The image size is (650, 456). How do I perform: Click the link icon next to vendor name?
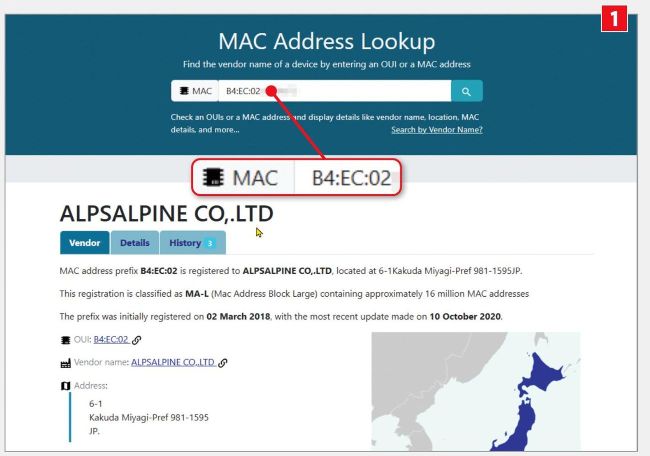[x=223, y=363]
